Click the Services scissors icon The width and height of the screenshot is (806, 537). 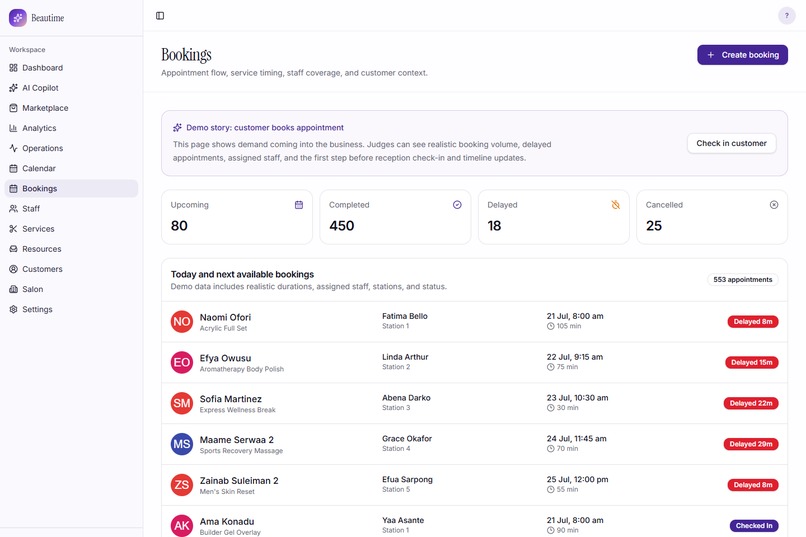[x=13, y=229]
